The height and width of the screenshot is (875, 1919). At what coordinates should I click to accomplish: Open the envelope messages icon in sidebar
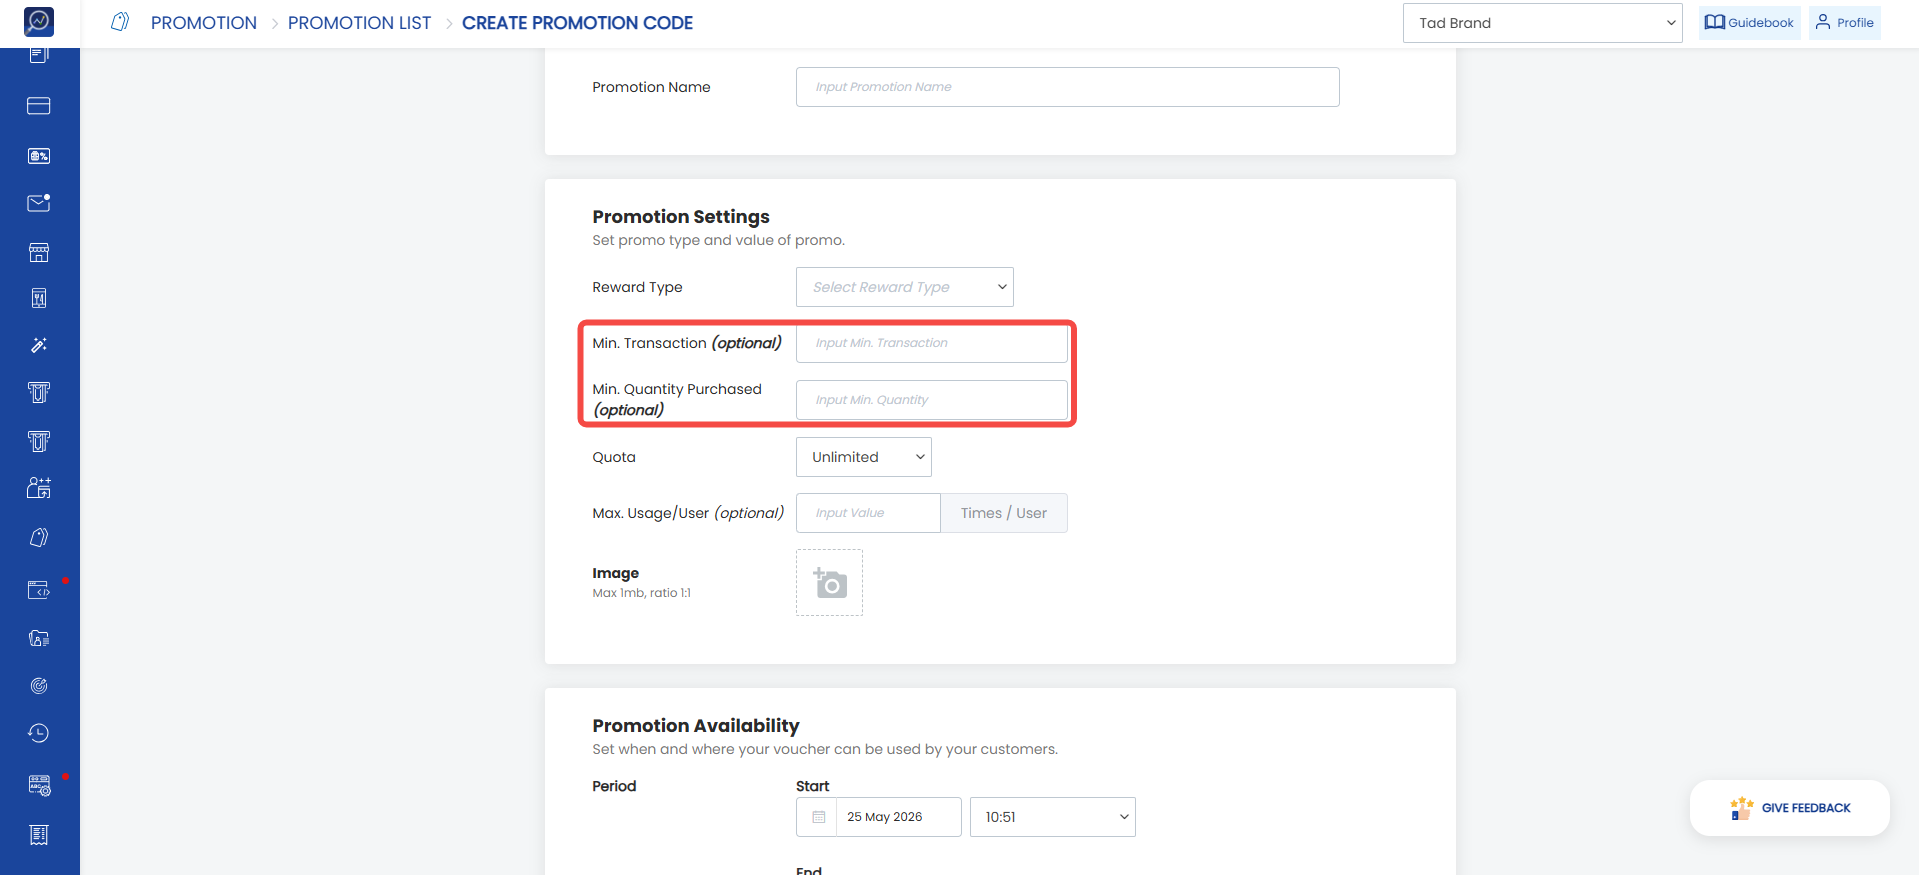(39, 203)
